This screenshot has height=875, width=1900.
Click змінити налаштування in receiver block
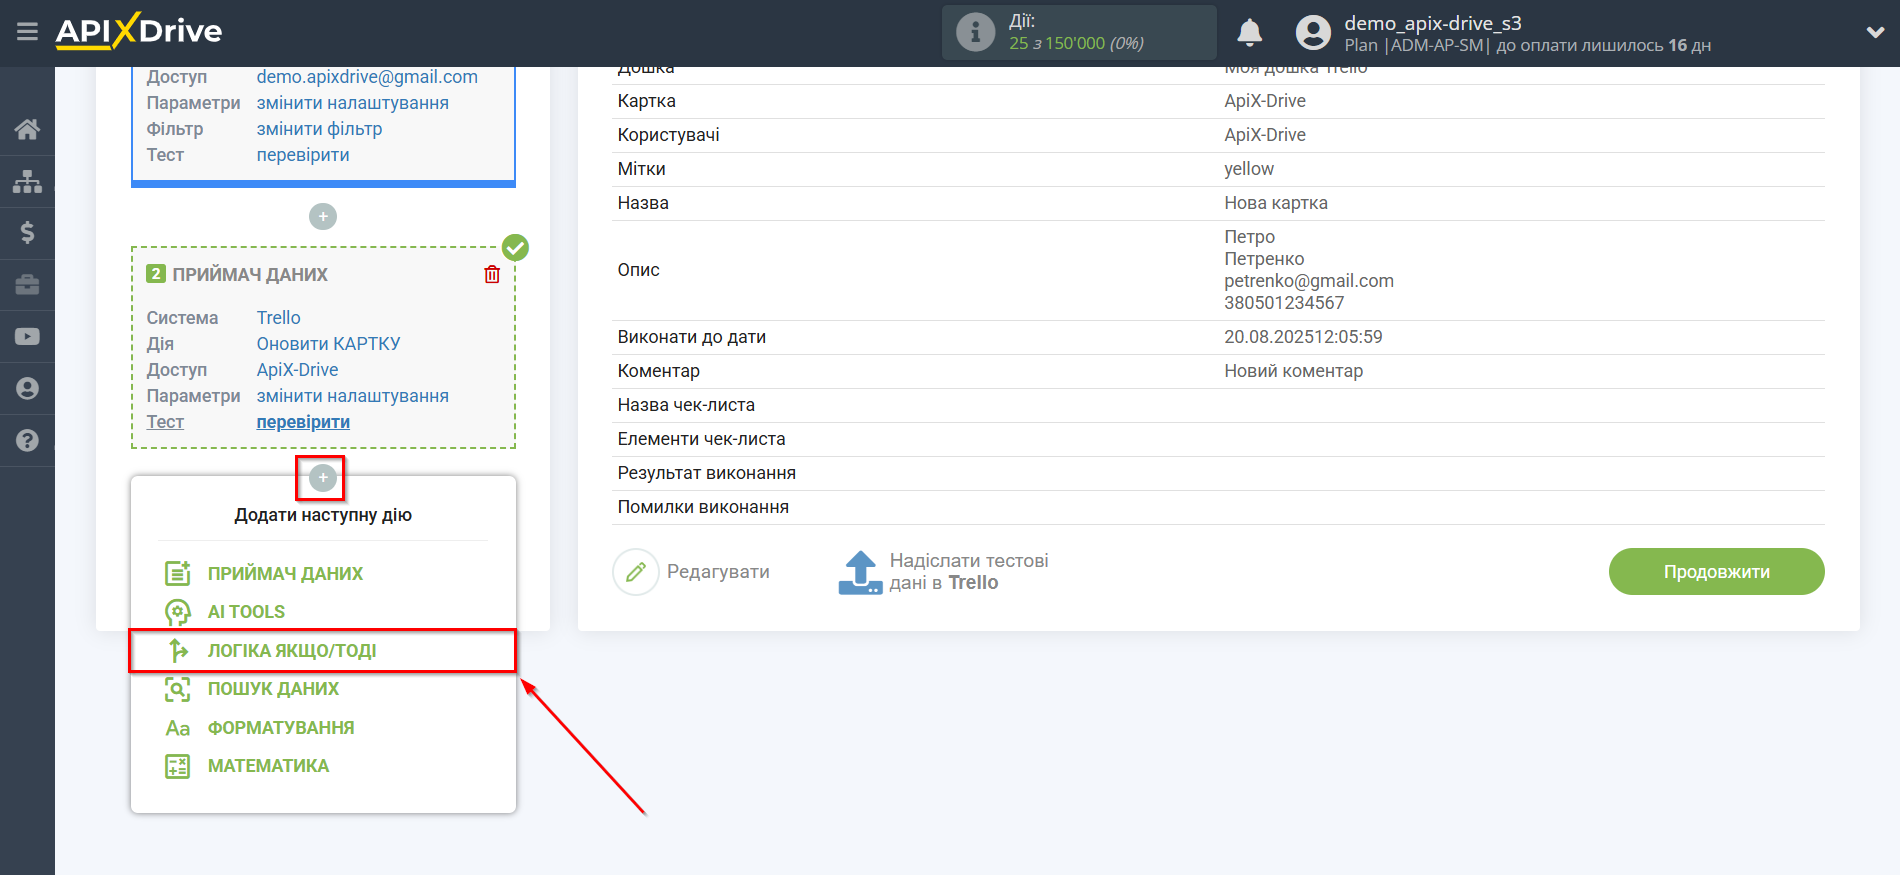pyautogui.click(x=352, y=396)
